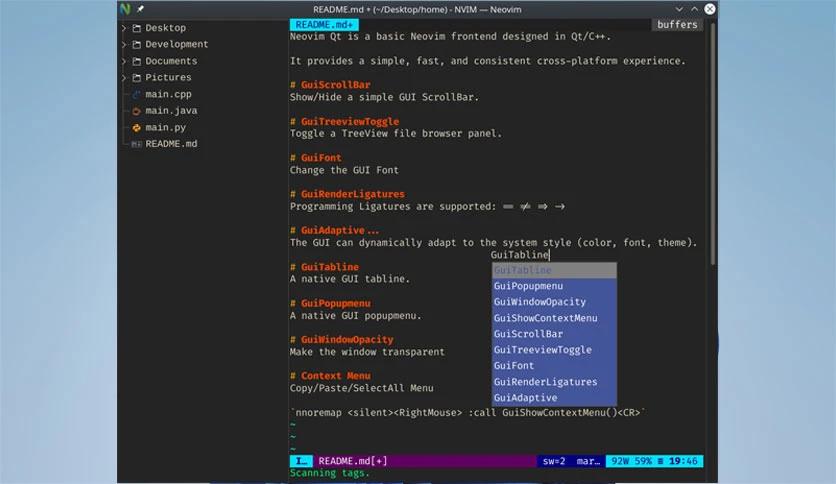
Task: Click the Python icon beside main.py
Action: 136,127
